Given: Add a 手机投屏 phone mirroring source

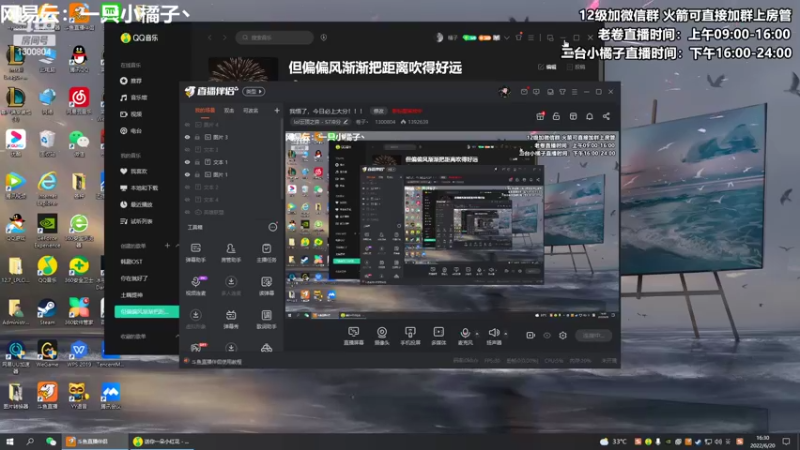Looking at the screenshot, I should [x=410, y=336].
